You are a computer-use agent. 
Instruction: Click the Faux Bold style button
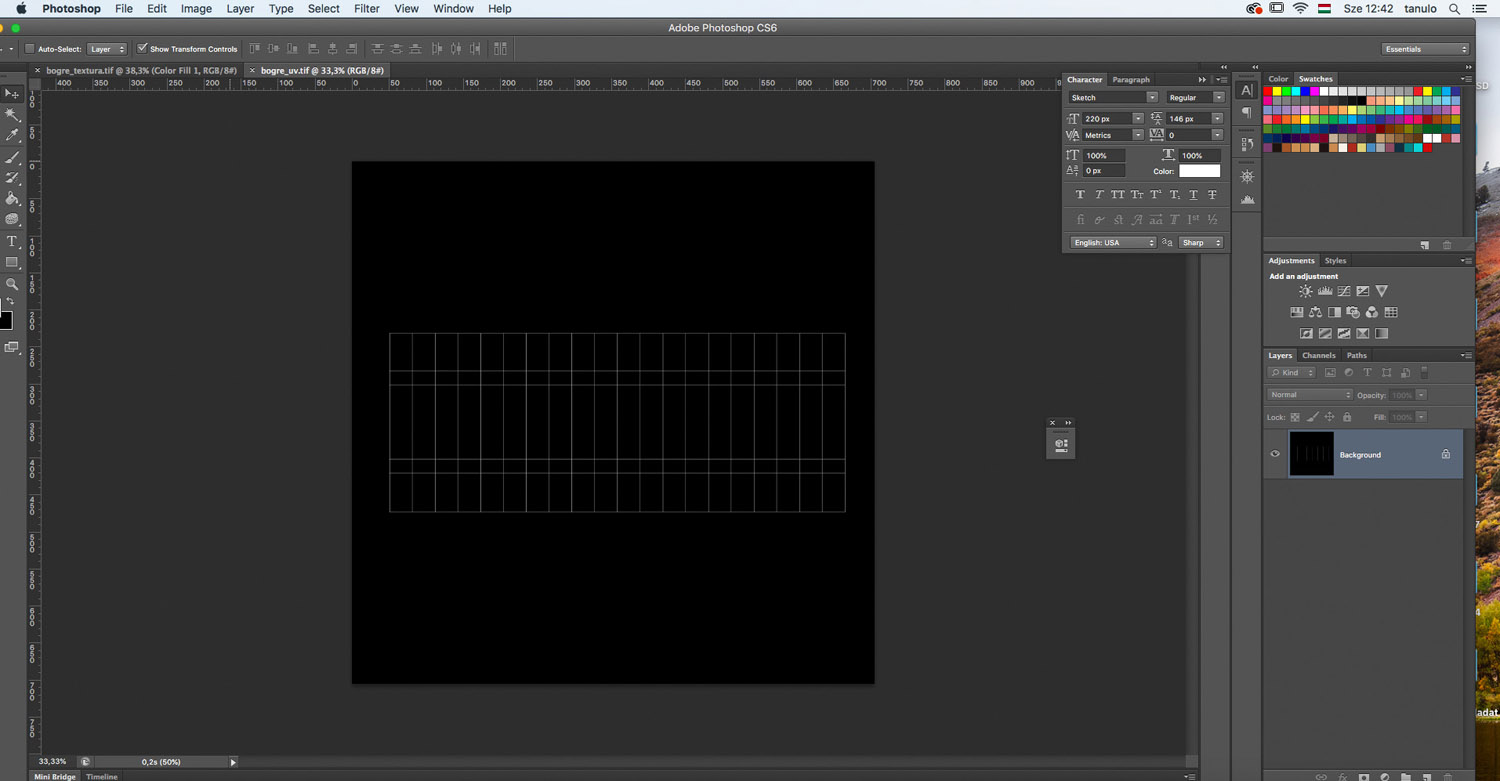click(1080, 195)
